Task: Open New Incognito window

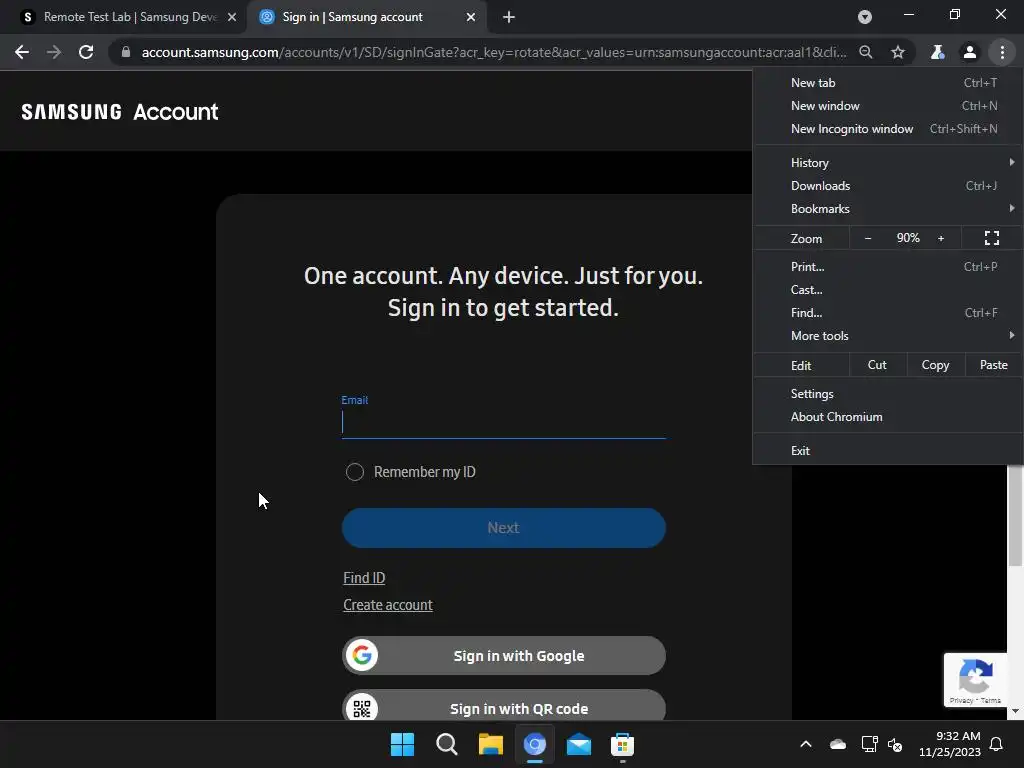Action: pyautogui.click(x=888, y=129)
